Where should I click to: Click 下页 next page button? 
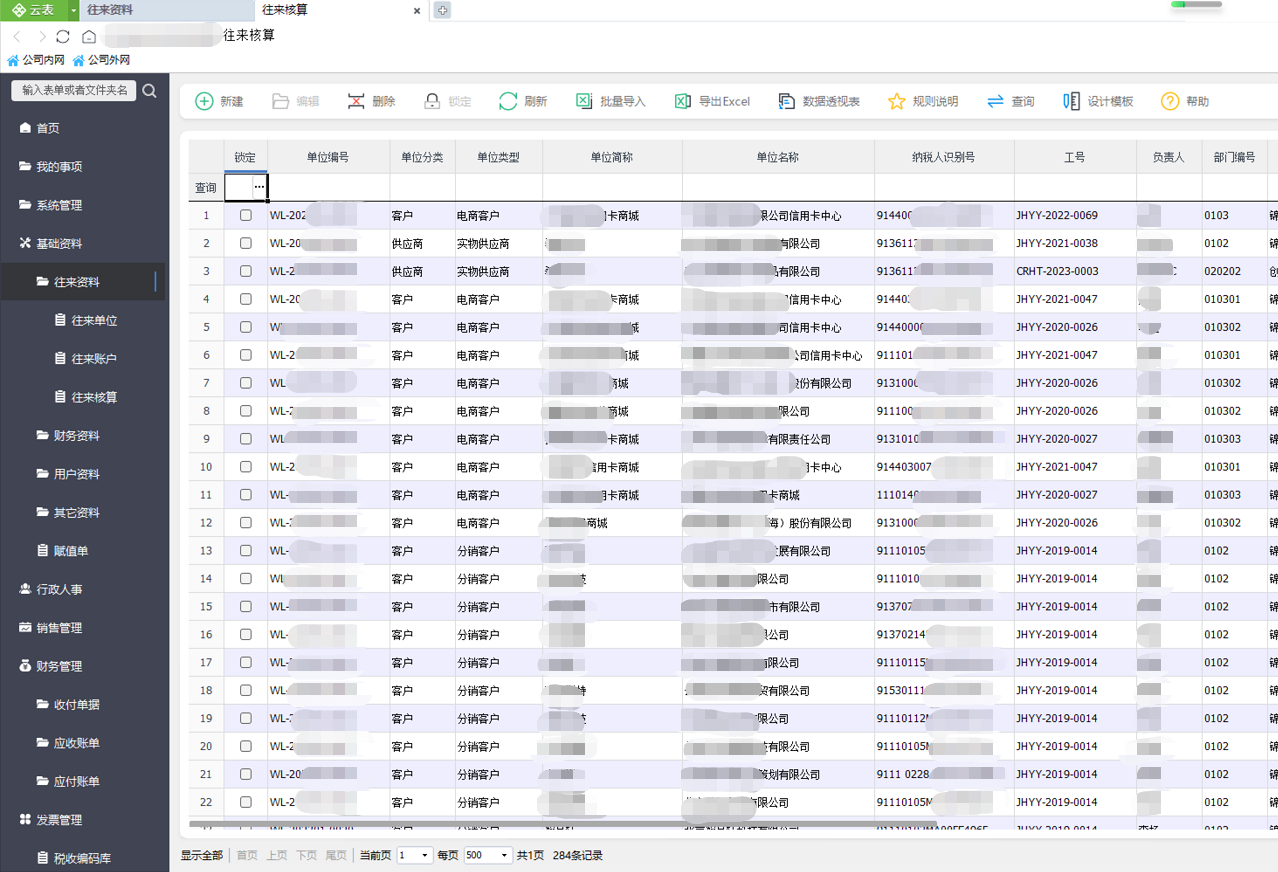pos(306,855)
